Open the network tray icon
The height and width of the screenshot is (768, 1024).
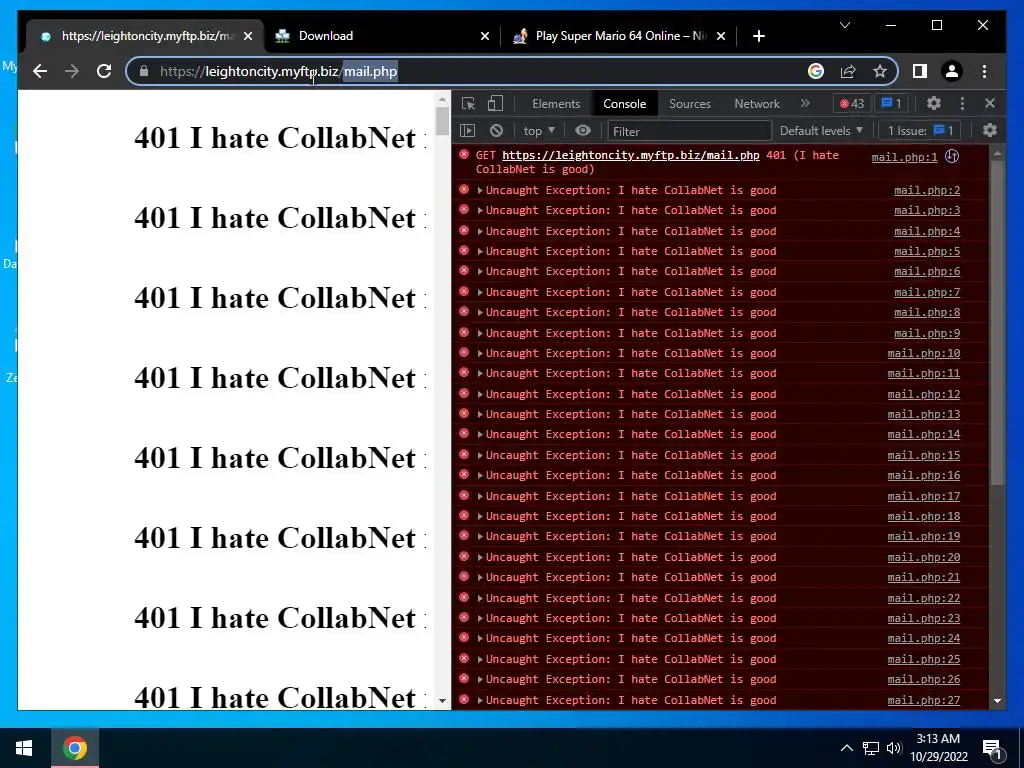(871, 748)
